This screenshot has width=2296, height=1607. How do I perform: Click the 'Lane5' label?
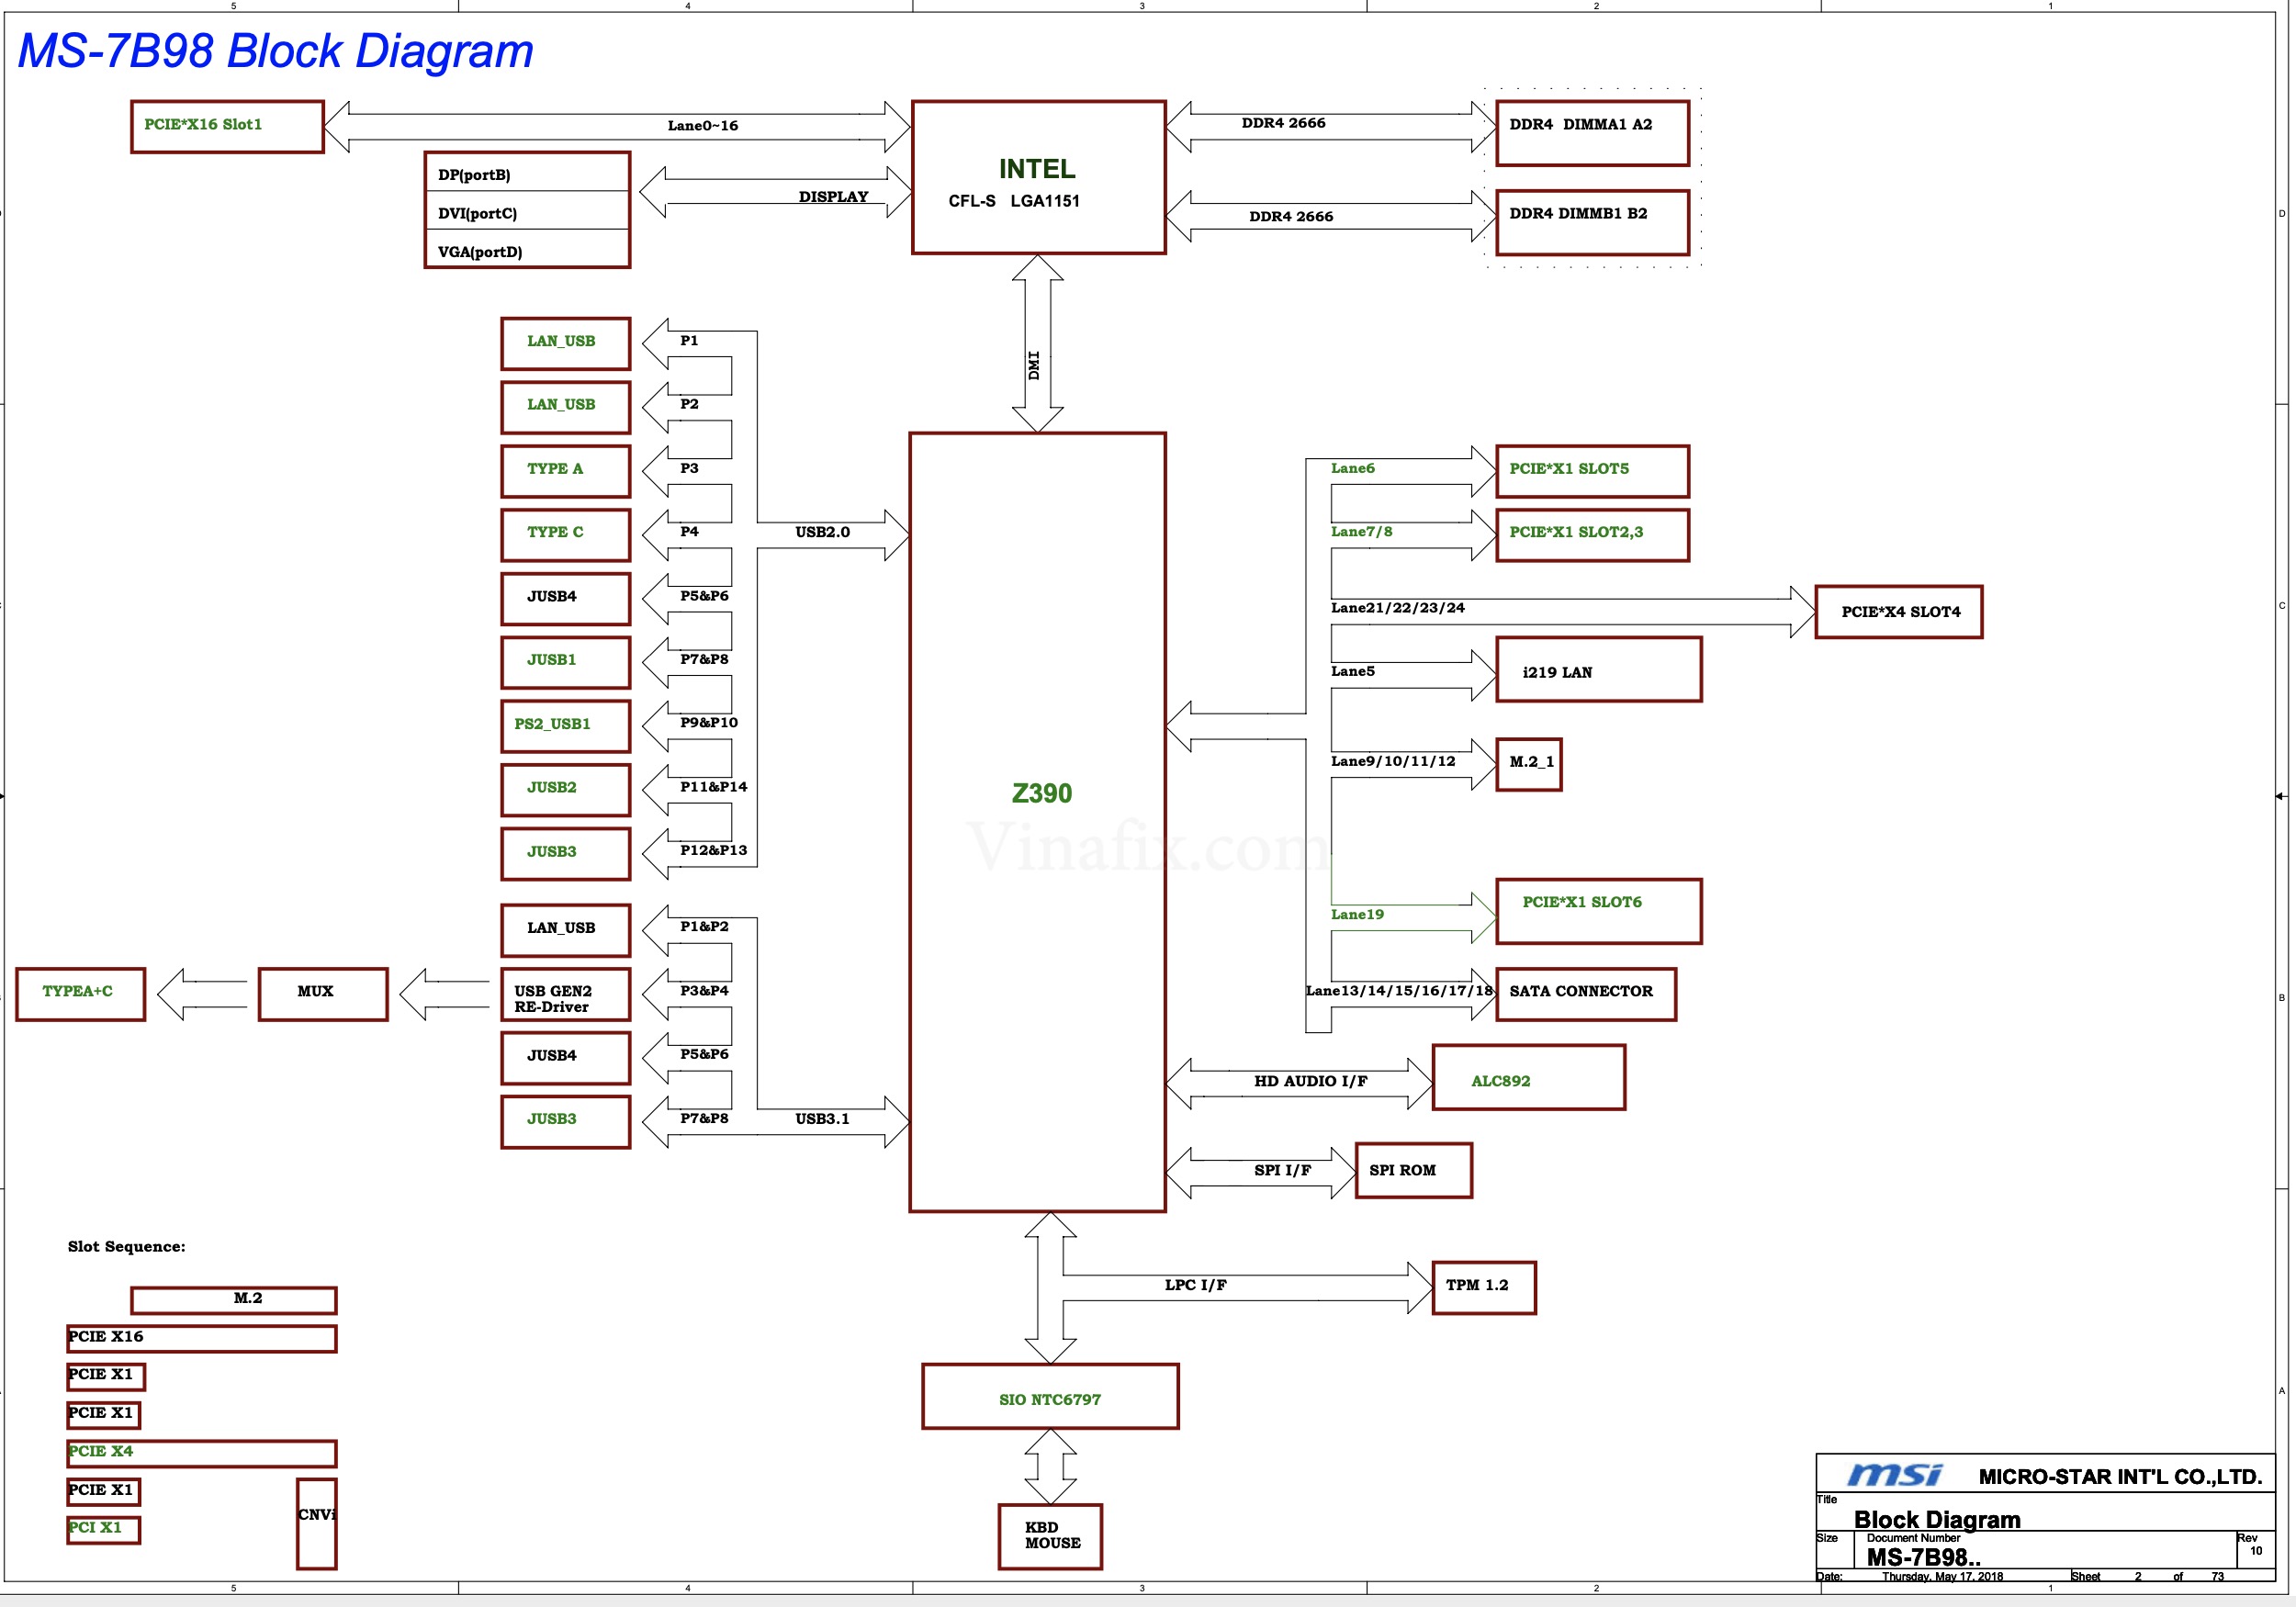pyautogui.click(x=1352, y=671)
